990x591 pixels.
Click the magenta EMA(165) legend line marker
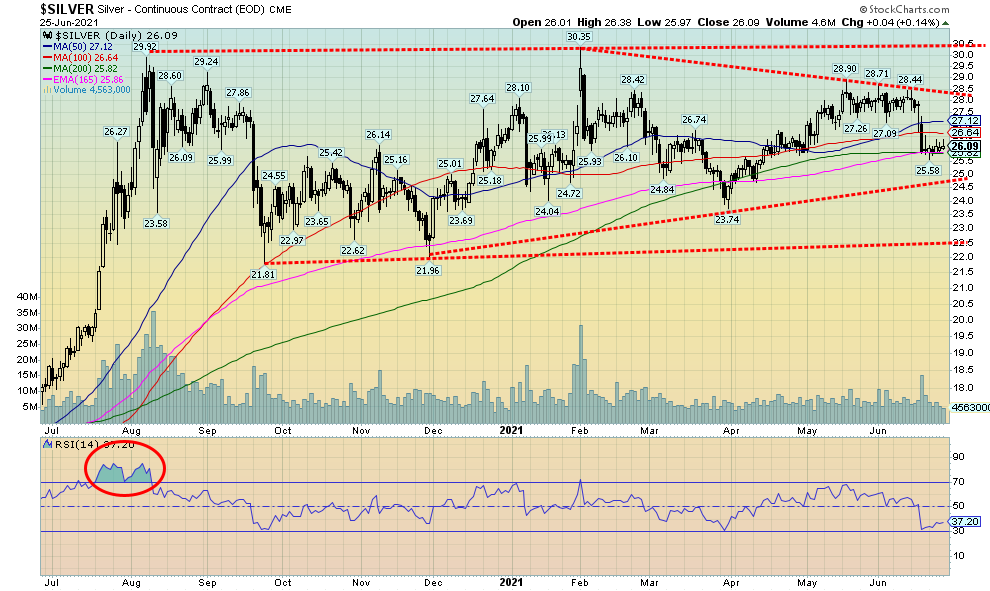pyautogui.click(x=49, y=77)
